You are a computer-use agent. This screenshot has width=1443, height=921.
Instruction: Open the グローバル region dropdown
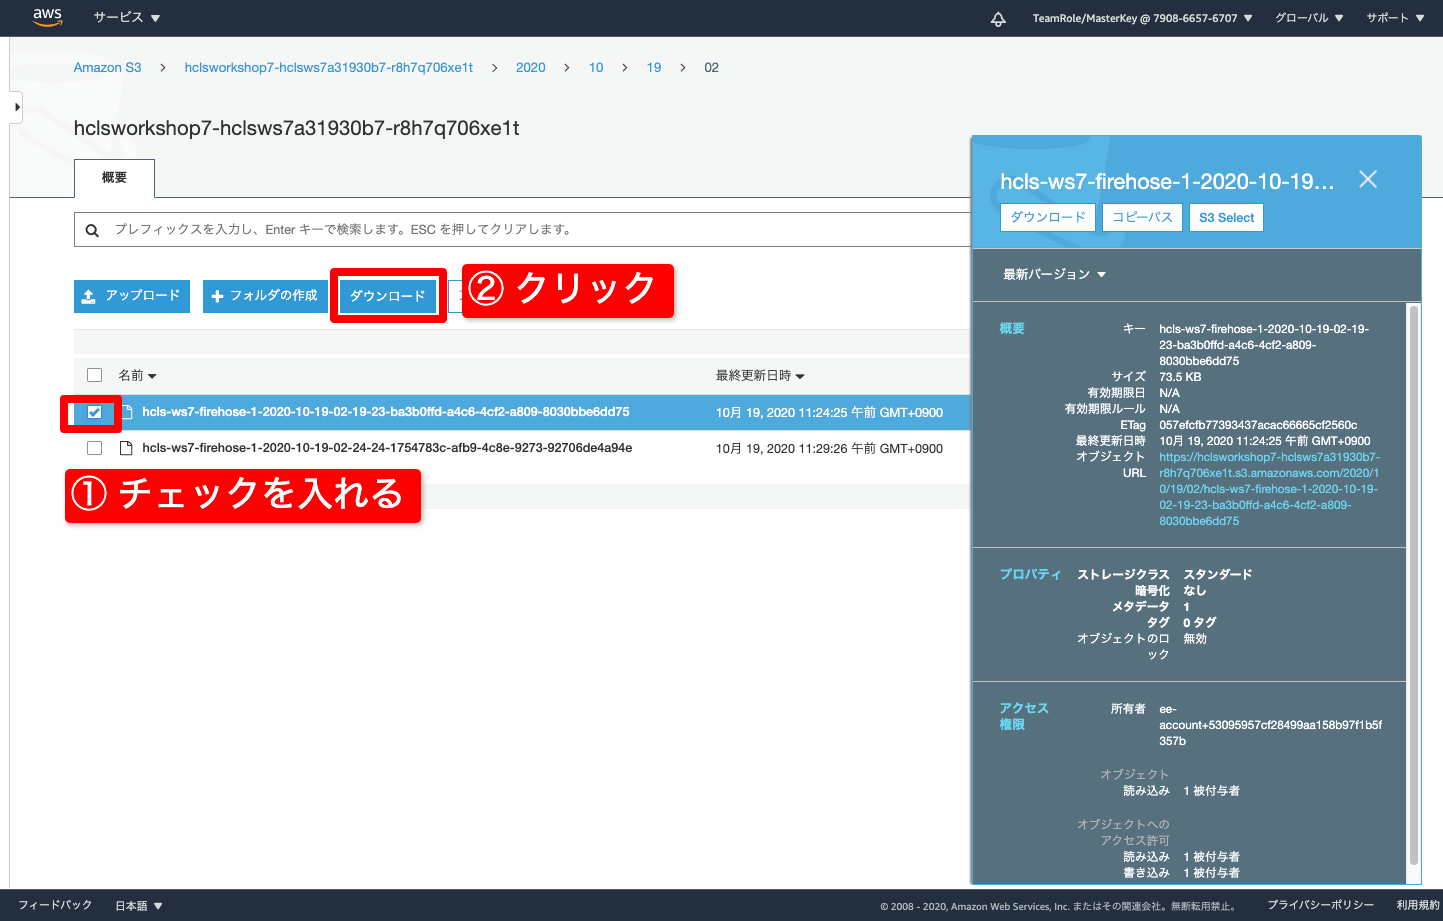pyautogui.click(x=1309, y=18)
